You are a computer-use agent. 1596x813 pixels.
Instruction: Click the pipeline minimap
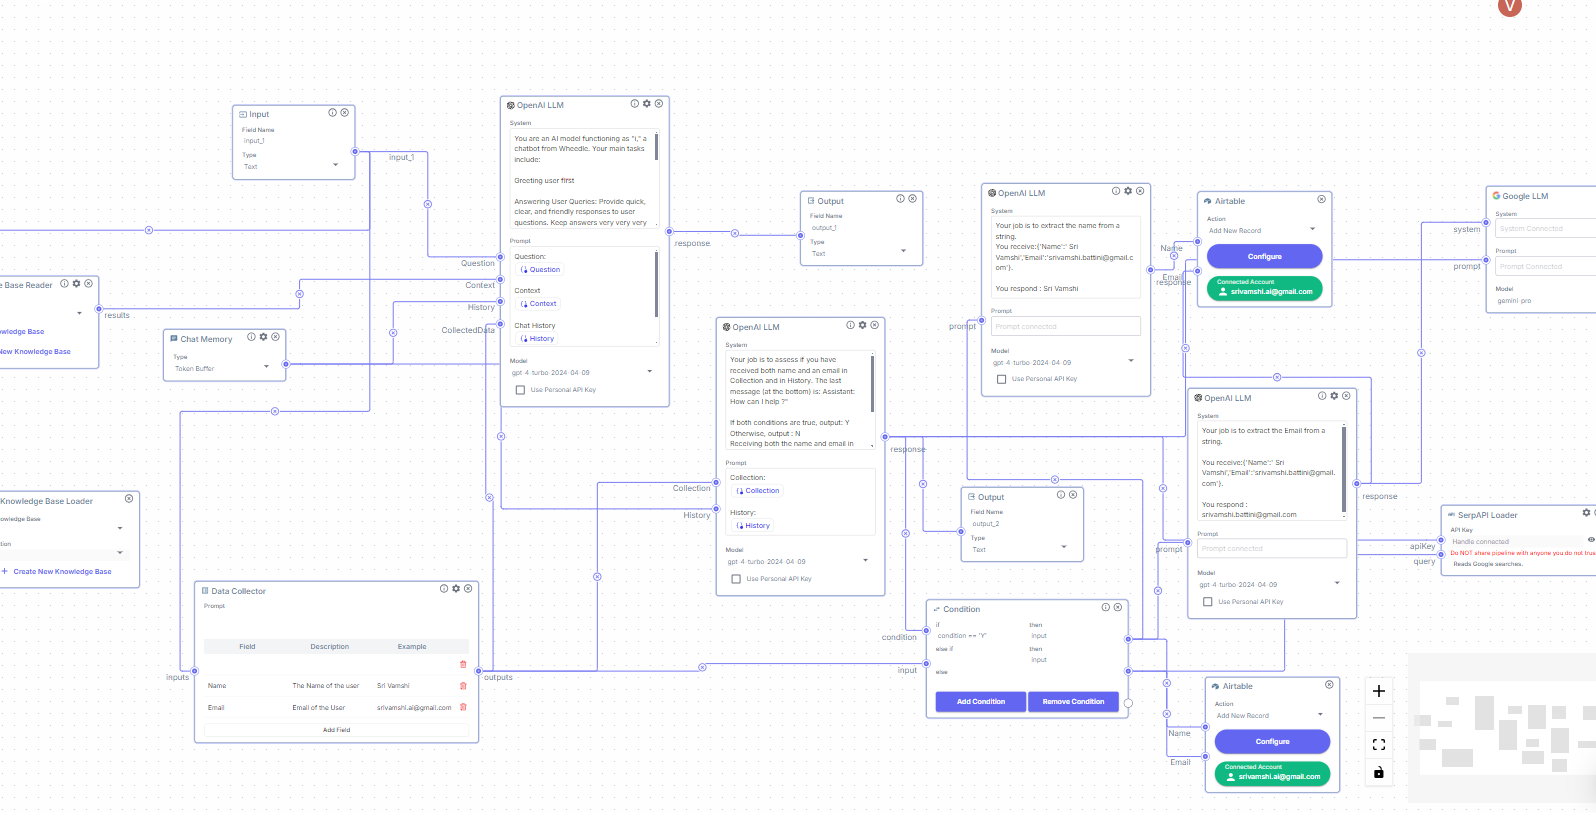click(x=1502, y=728)
